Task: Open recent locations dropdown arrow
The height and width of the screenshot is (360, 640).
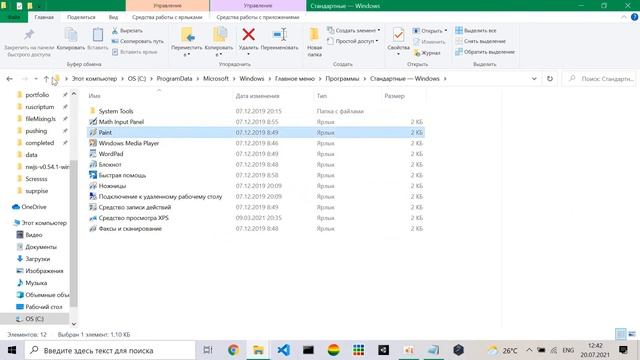Action: (x=36, y=79)
